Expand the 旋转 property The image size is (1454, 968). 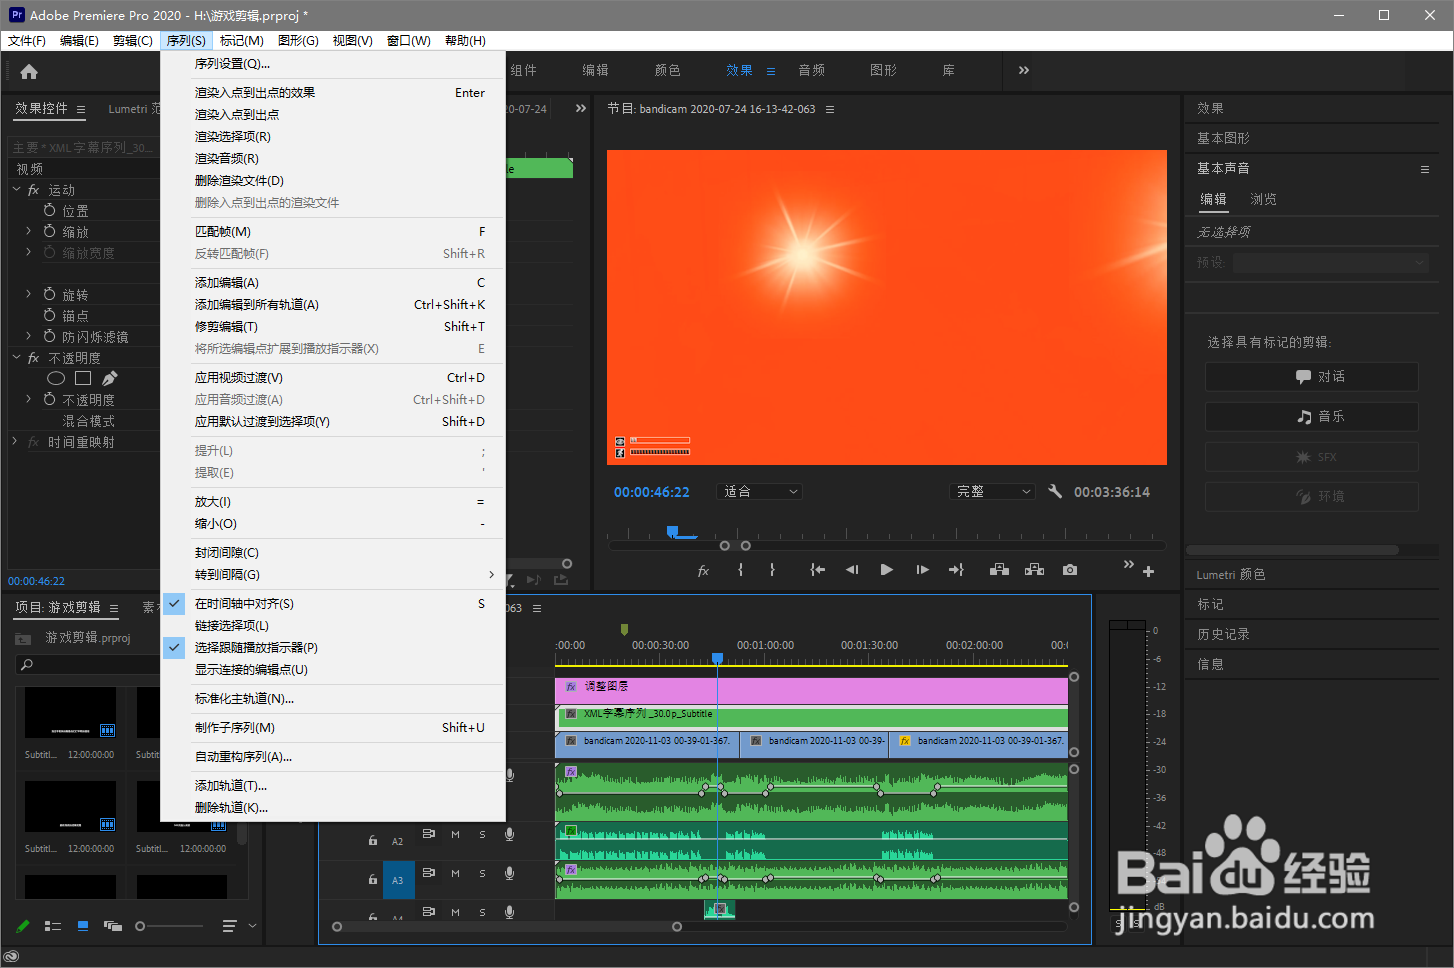coord(28,294)
